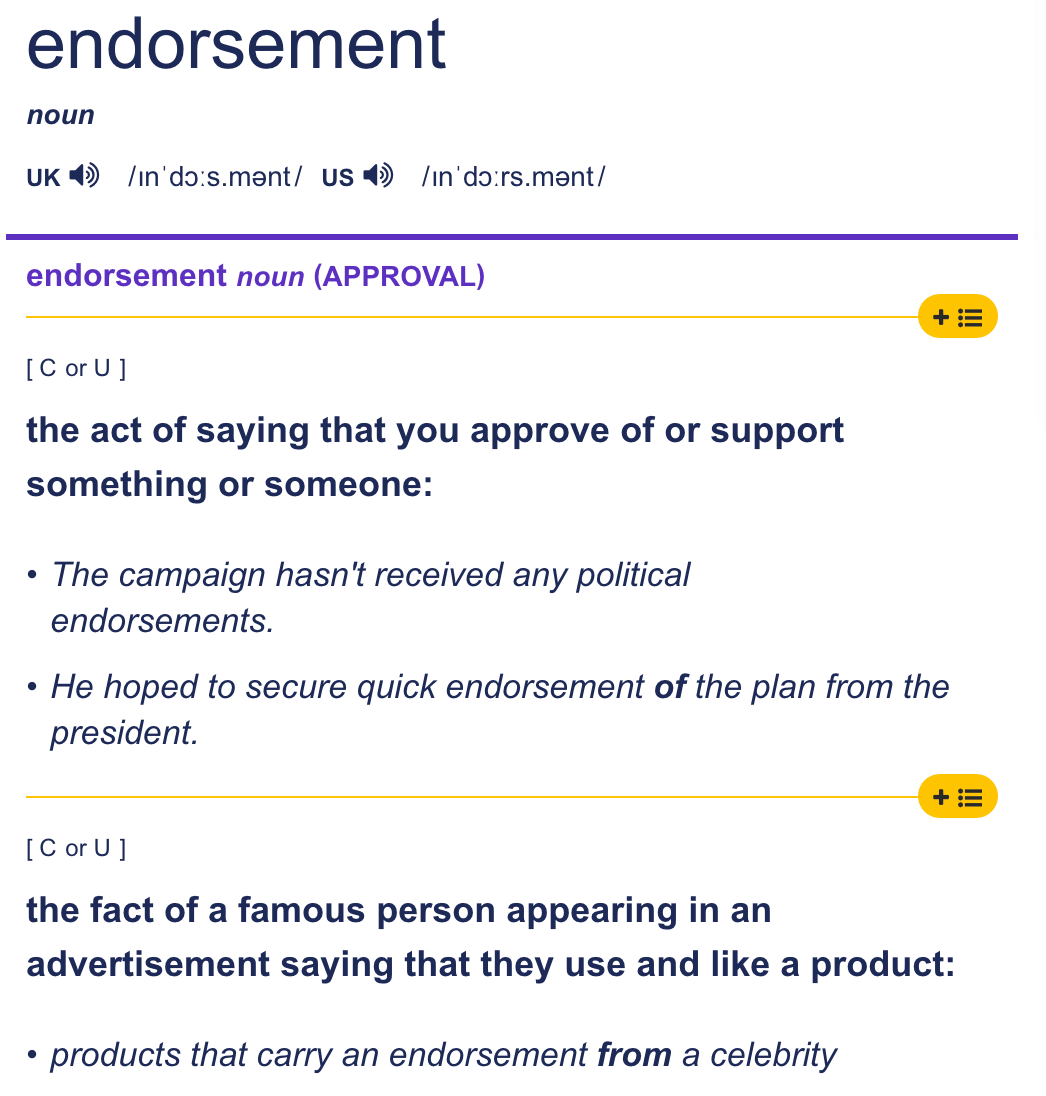Play the US pronunciation audio

[x=379, y=175]
